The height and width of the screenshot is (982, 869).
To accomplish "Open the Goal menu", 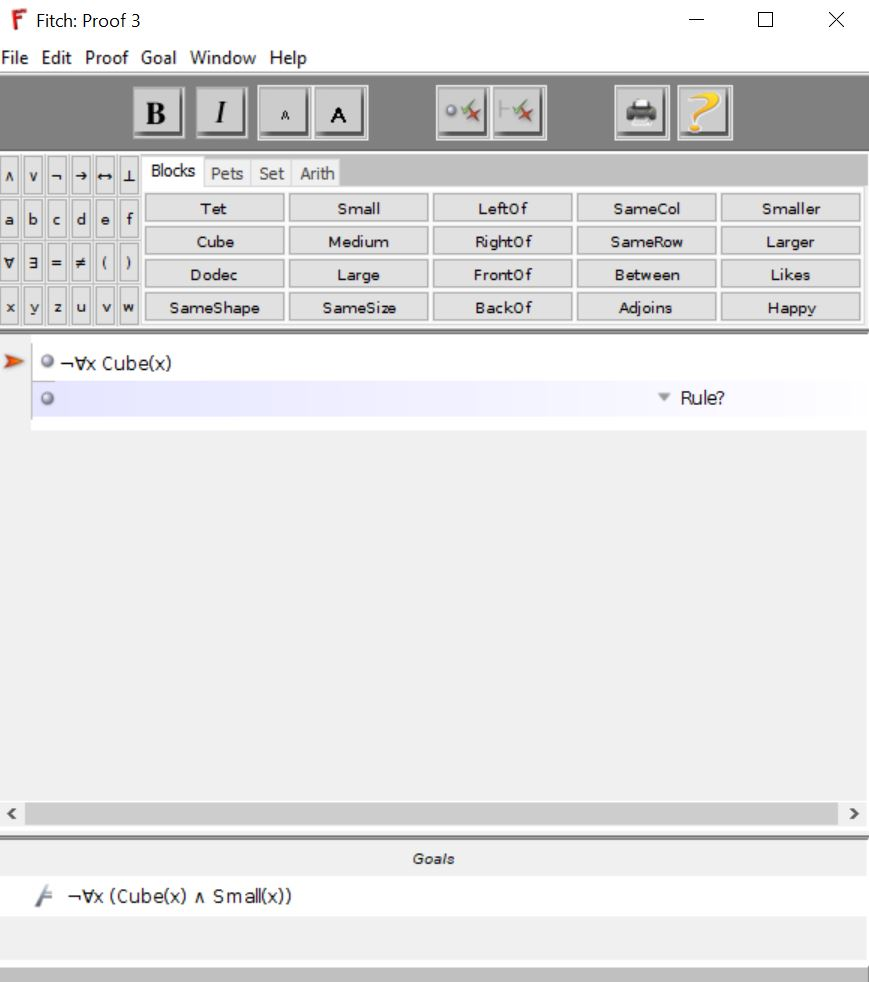I will click(158, 58).
